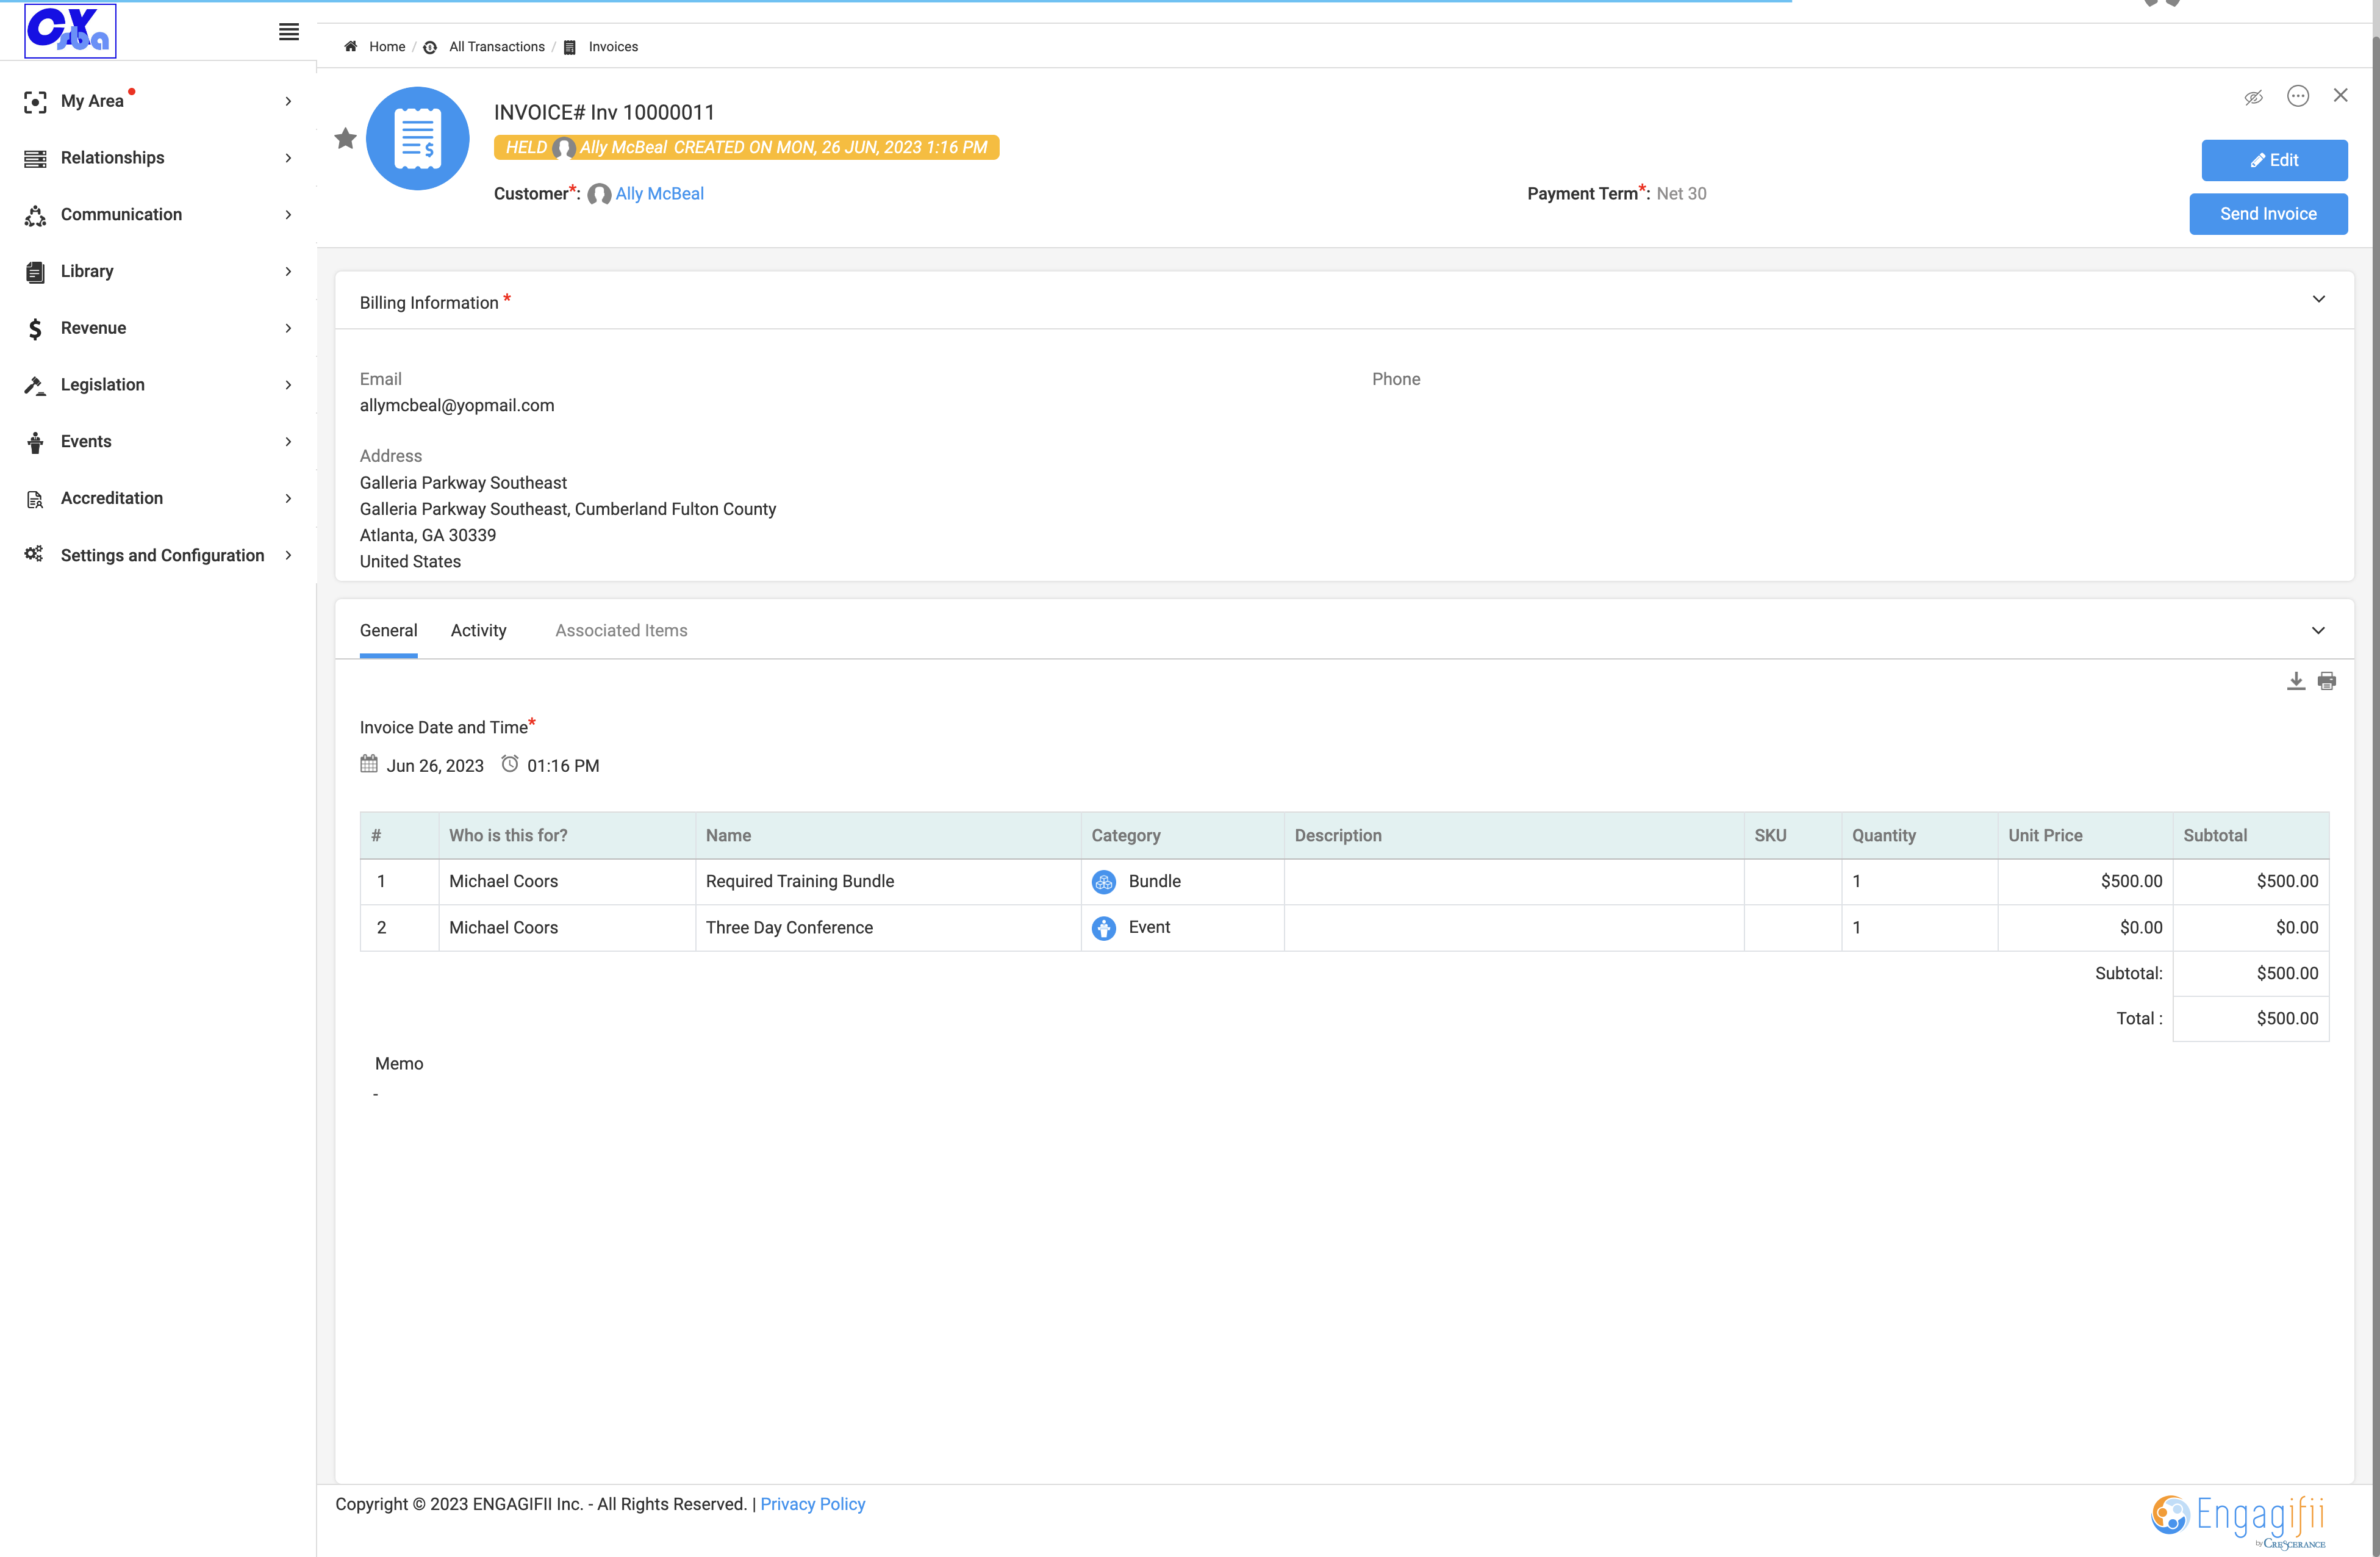Image resolution: width=2380 pixels, height=1557 pixels.
Task: Expand the My Area chevron
Action: click(288, 101)
